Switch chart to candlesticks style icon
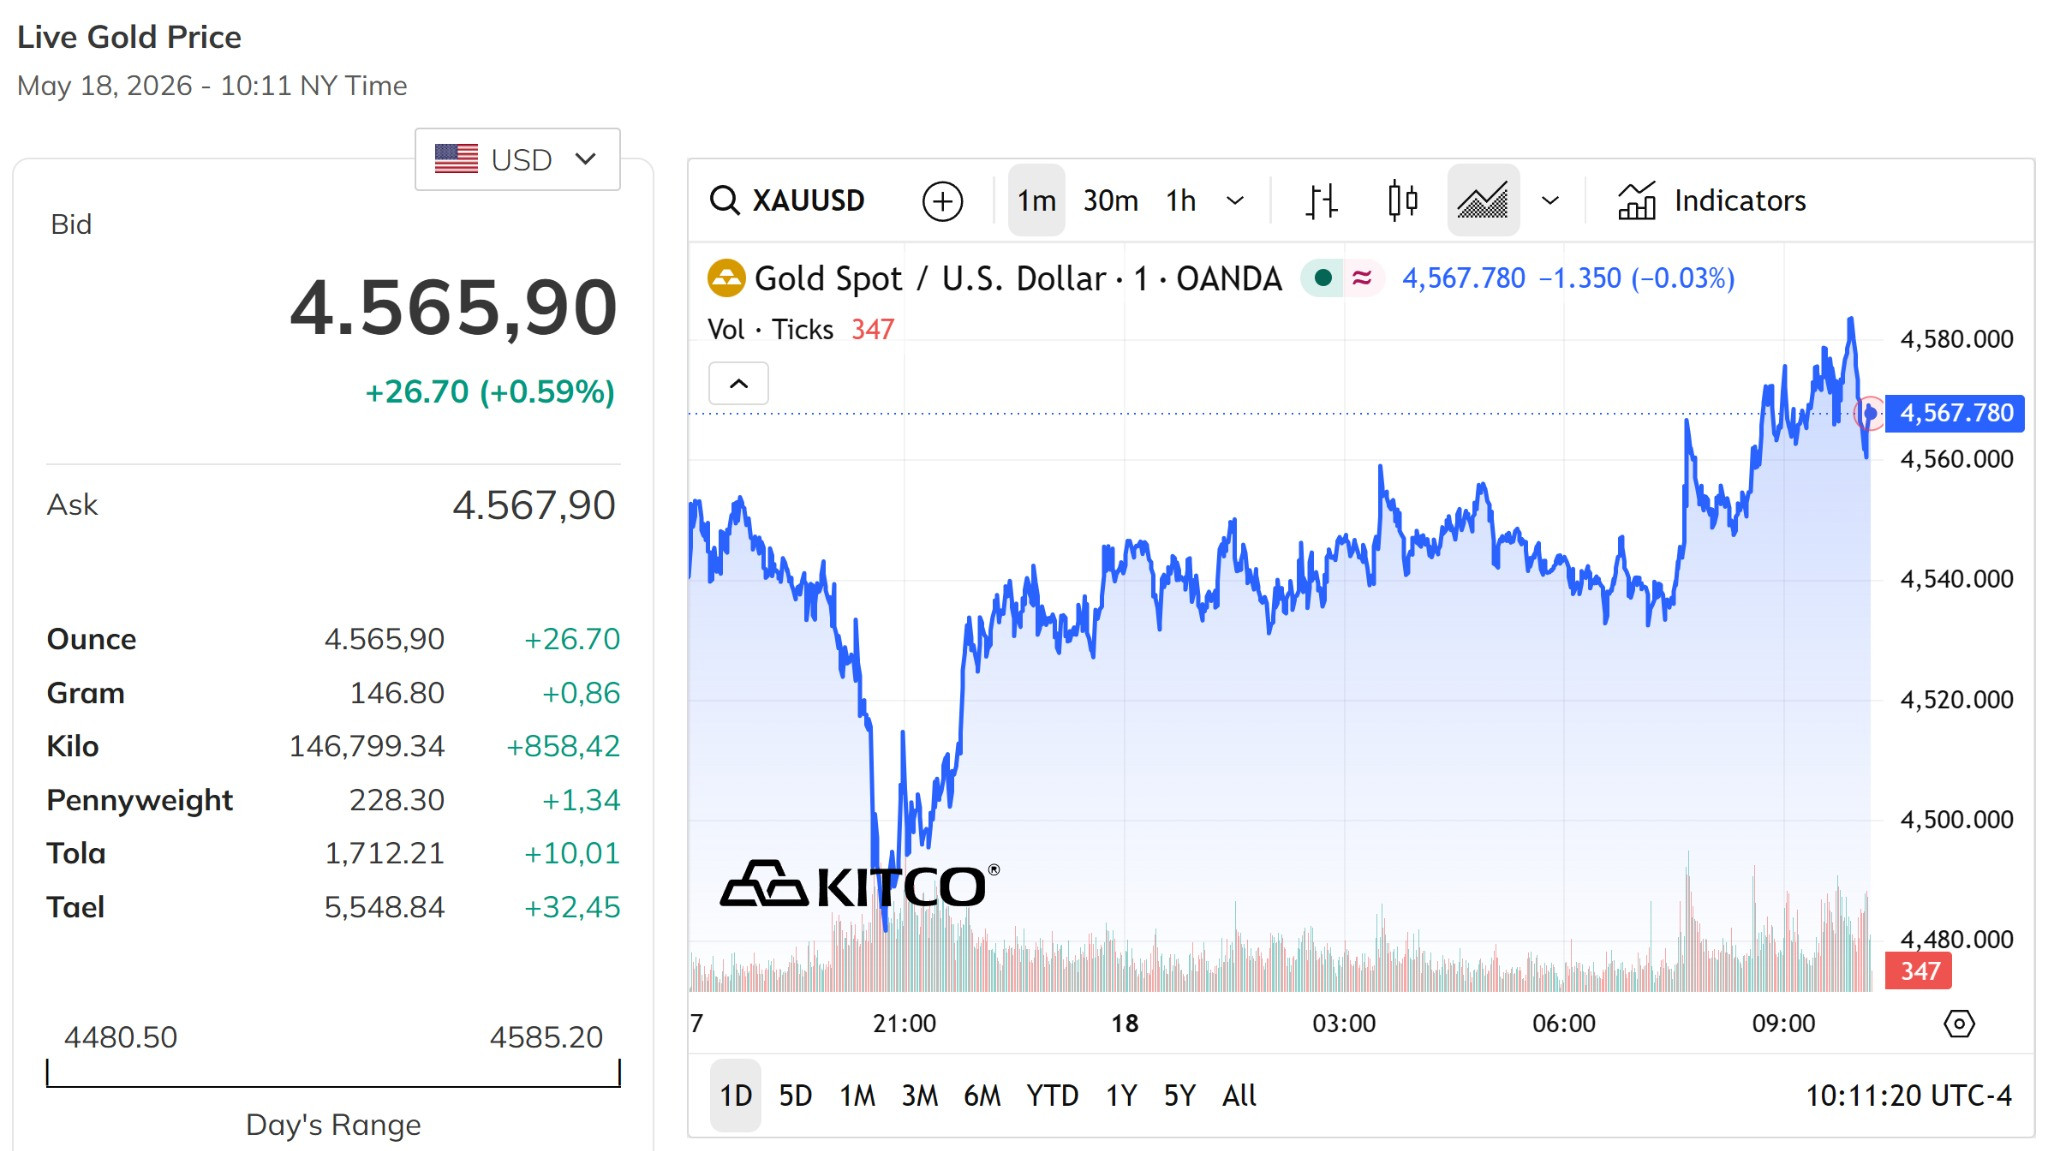 [1402, 201]
